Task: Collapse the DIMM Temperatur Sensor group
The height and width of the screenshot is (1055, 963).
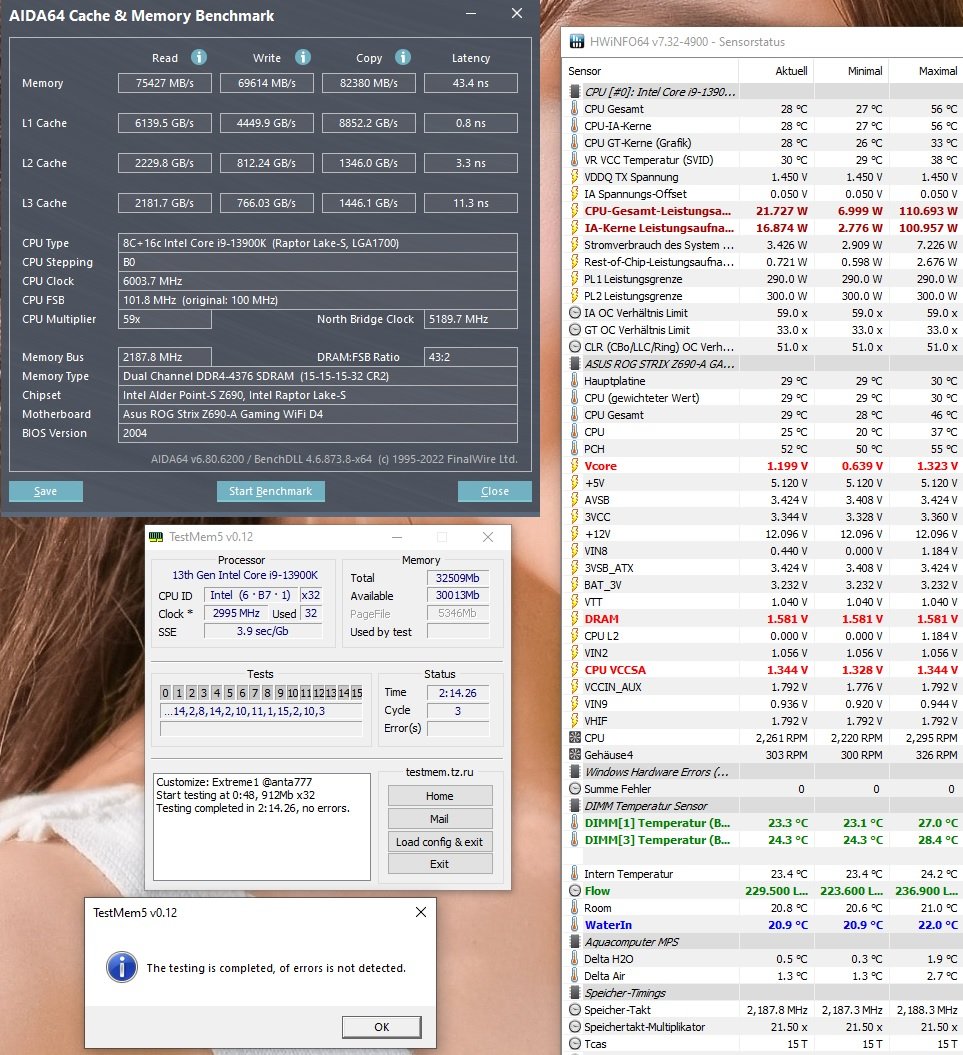Action: click(x=575, y=806)
